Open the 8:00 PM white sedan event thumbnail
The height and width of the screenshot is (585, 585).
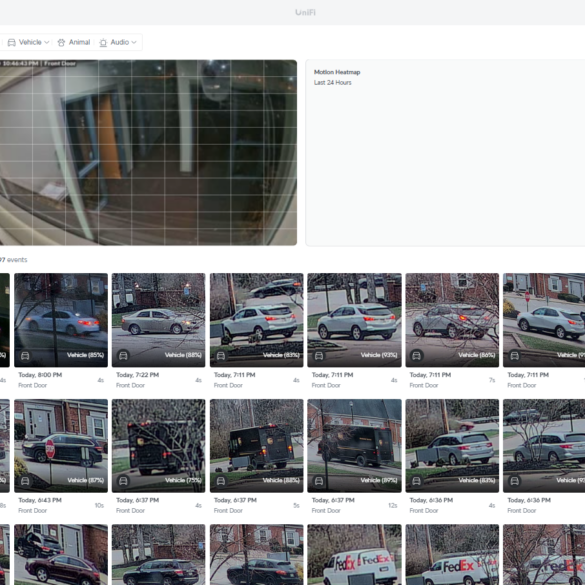coord(61,320)
